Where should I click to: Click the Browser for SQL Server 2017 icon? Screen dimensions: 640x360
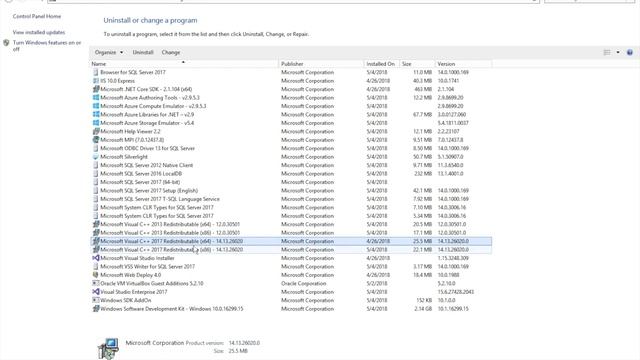[96, 72]
